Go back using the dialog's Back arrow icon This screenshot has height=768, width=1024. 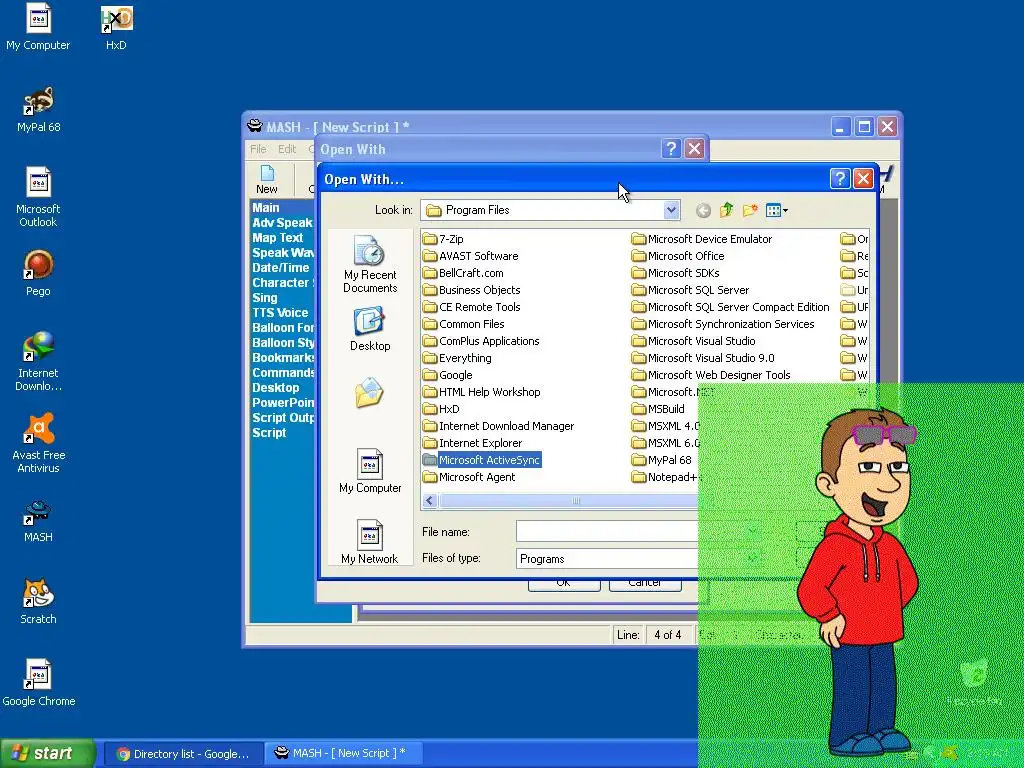click(x=703, y=210)
